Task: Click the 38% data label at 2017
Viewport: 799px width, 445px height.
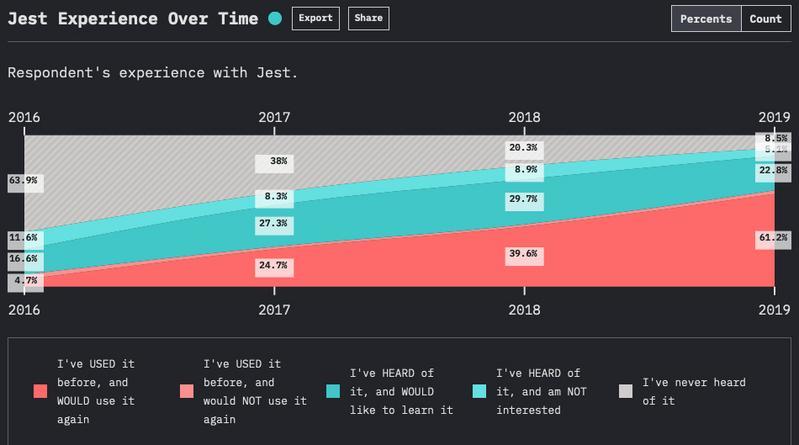Action: click(274, 164)
